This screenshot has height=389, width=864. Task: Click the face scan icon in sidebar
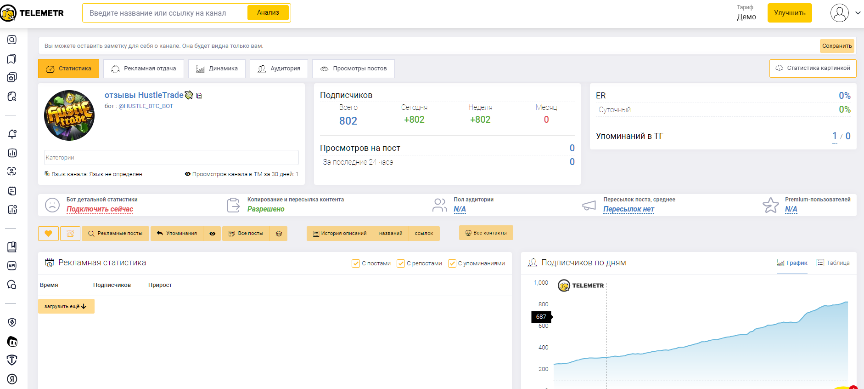(x=12, y=171)
